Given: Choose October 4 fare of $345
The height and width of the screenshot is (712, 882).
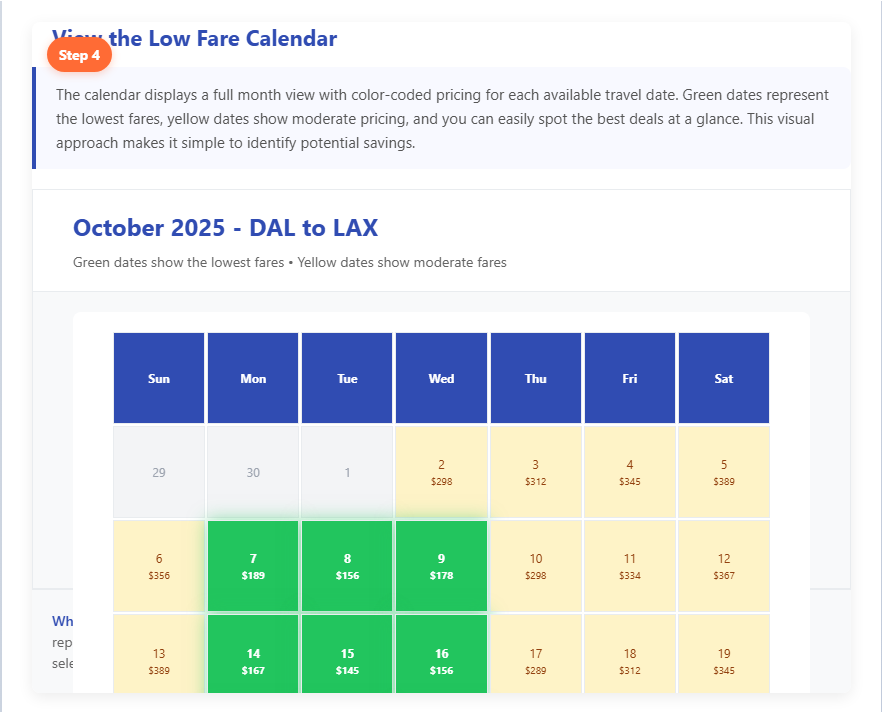Looking at the screenshot, I should (630, 472).
